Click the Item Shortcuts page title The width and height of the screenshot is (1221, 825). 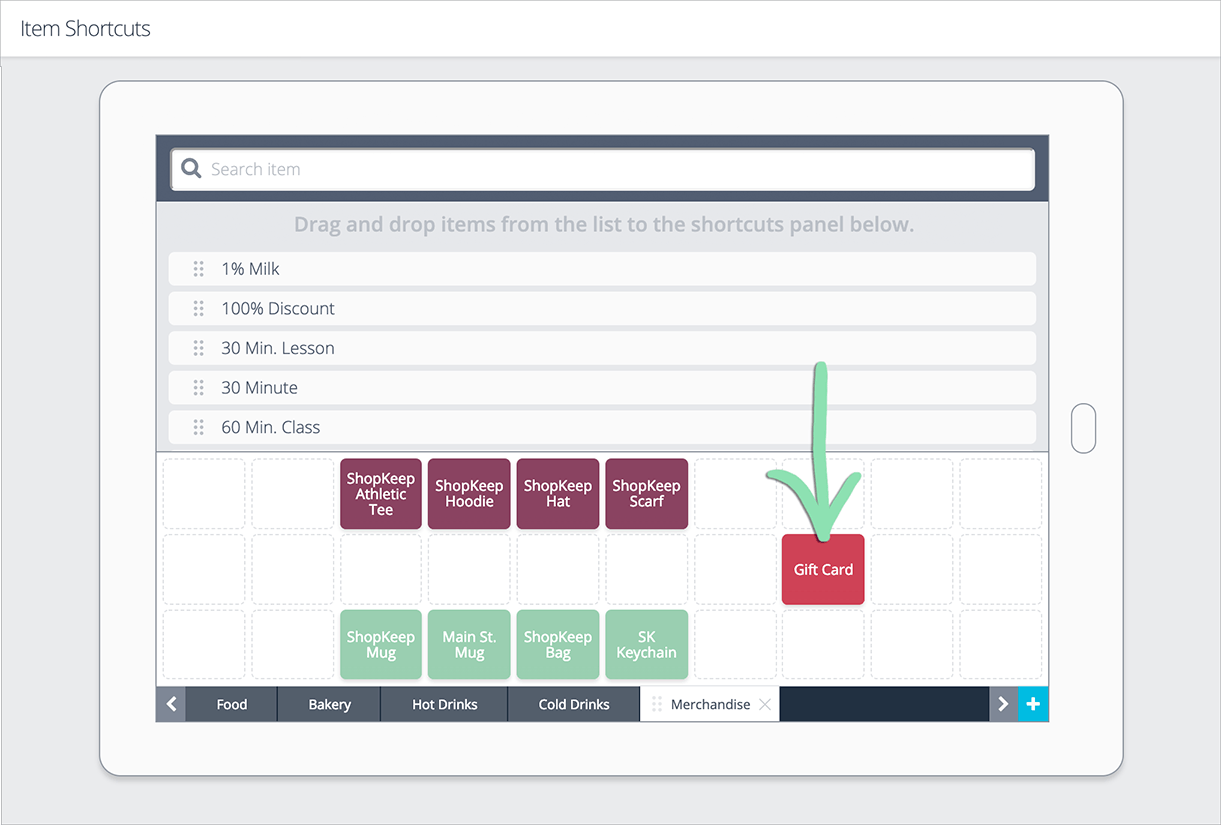[x=85, y=28]
